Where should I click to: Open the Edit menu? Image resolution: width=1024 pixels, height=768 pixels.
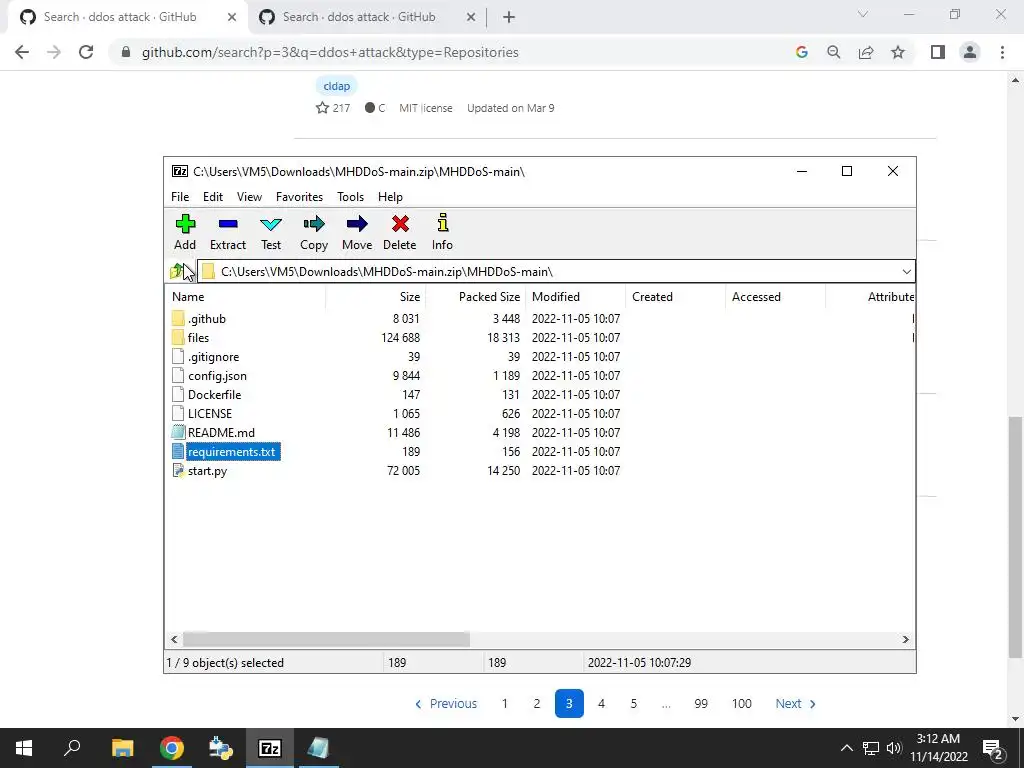[x=213, y=197]
